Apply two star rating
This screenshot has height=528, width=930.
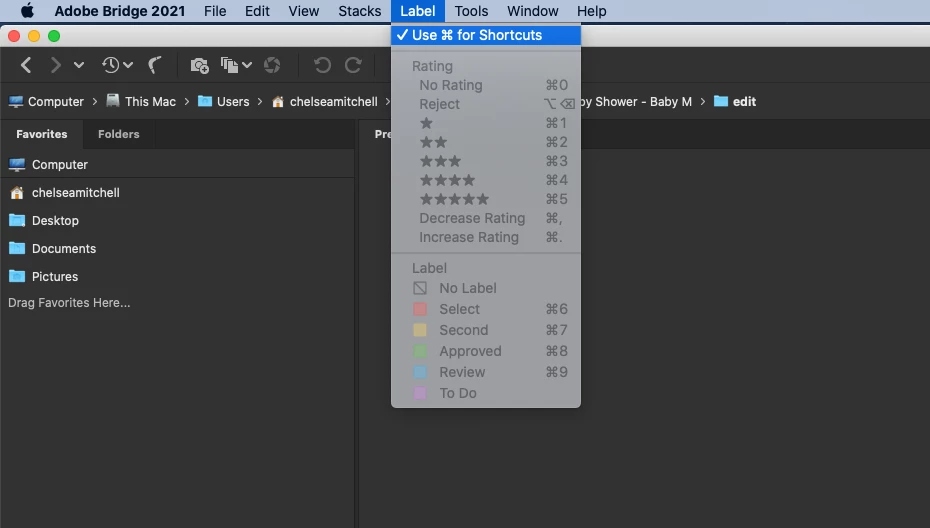pos(486,142)
